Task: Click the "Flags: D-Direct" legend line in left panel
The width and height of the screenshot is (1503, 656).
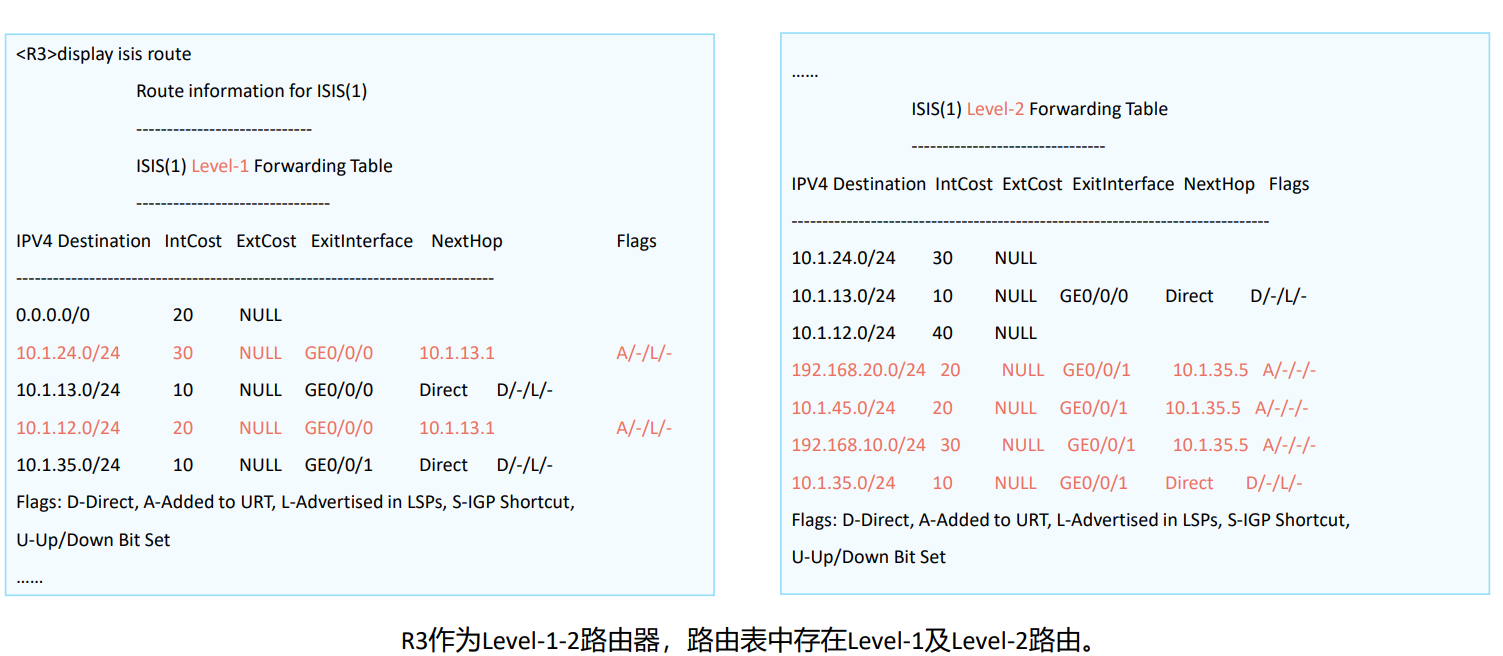Action: [x=295, y=502]
